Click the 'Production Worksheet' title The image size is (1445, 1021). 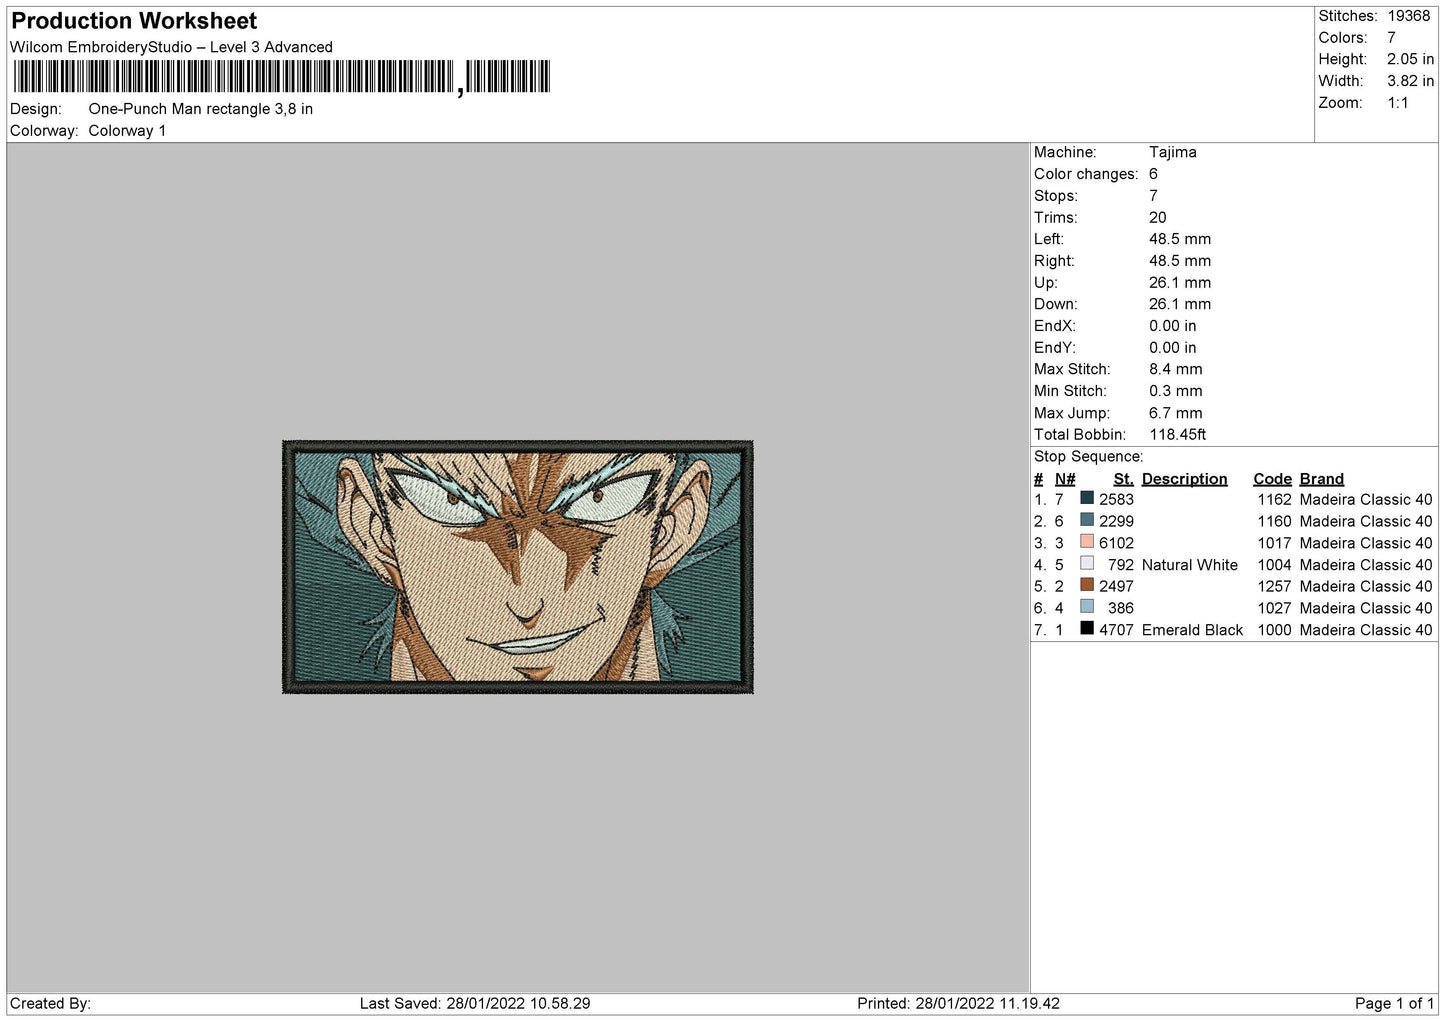pos(134,21)
